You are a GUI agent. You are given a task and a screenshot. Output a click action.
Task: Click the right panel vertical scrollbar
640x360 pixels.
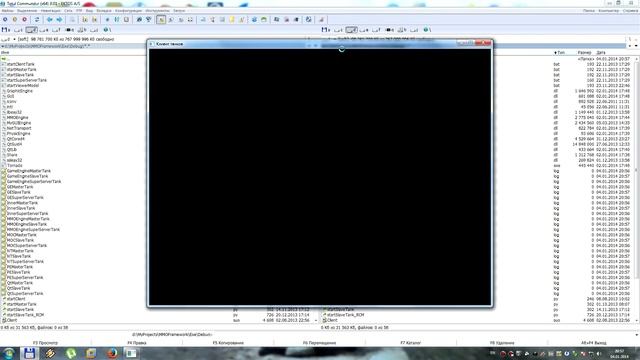637,190
